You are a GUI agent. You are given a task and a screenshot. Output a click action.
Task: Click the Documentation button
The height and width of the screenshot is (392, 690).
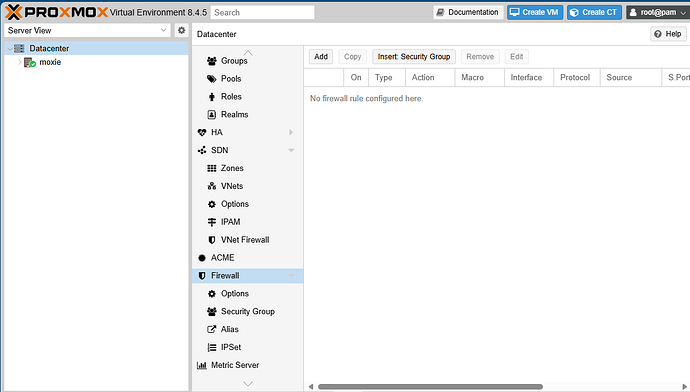coord(468,12)
